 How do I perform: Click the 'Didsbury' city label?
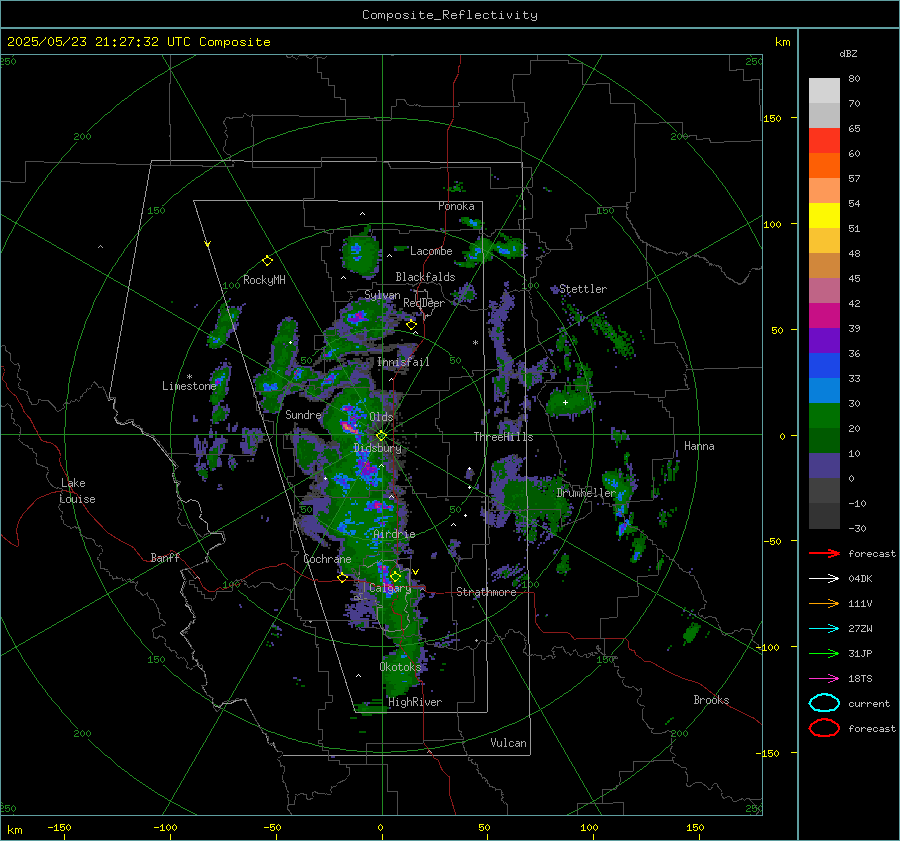click(x=377, y=448)
